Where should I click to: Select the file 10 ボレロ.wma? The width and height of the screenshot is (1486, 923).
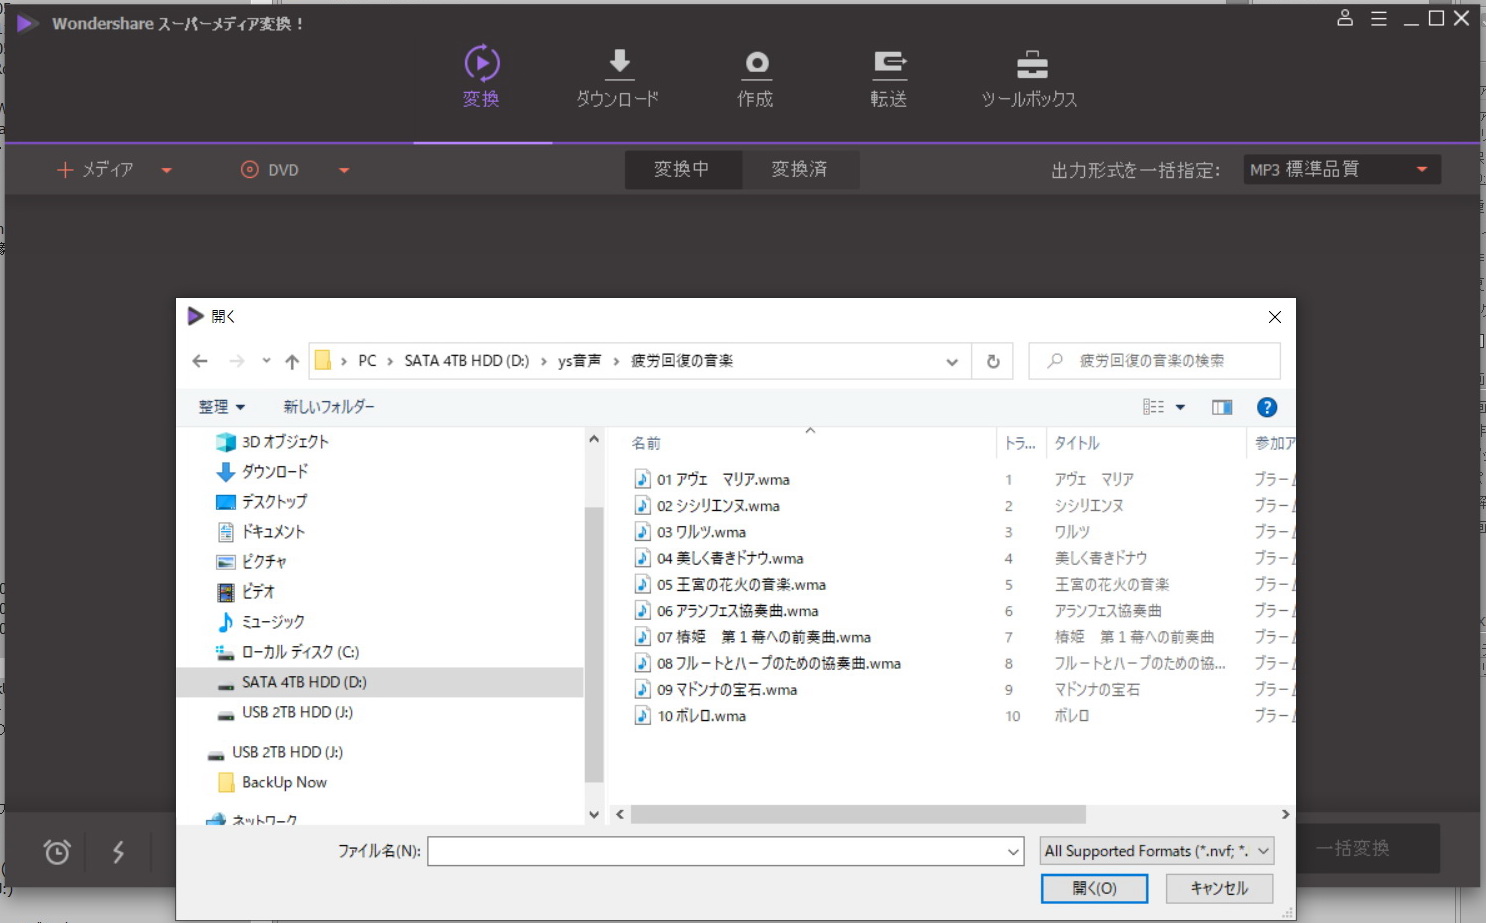click(x=701, y=716)
